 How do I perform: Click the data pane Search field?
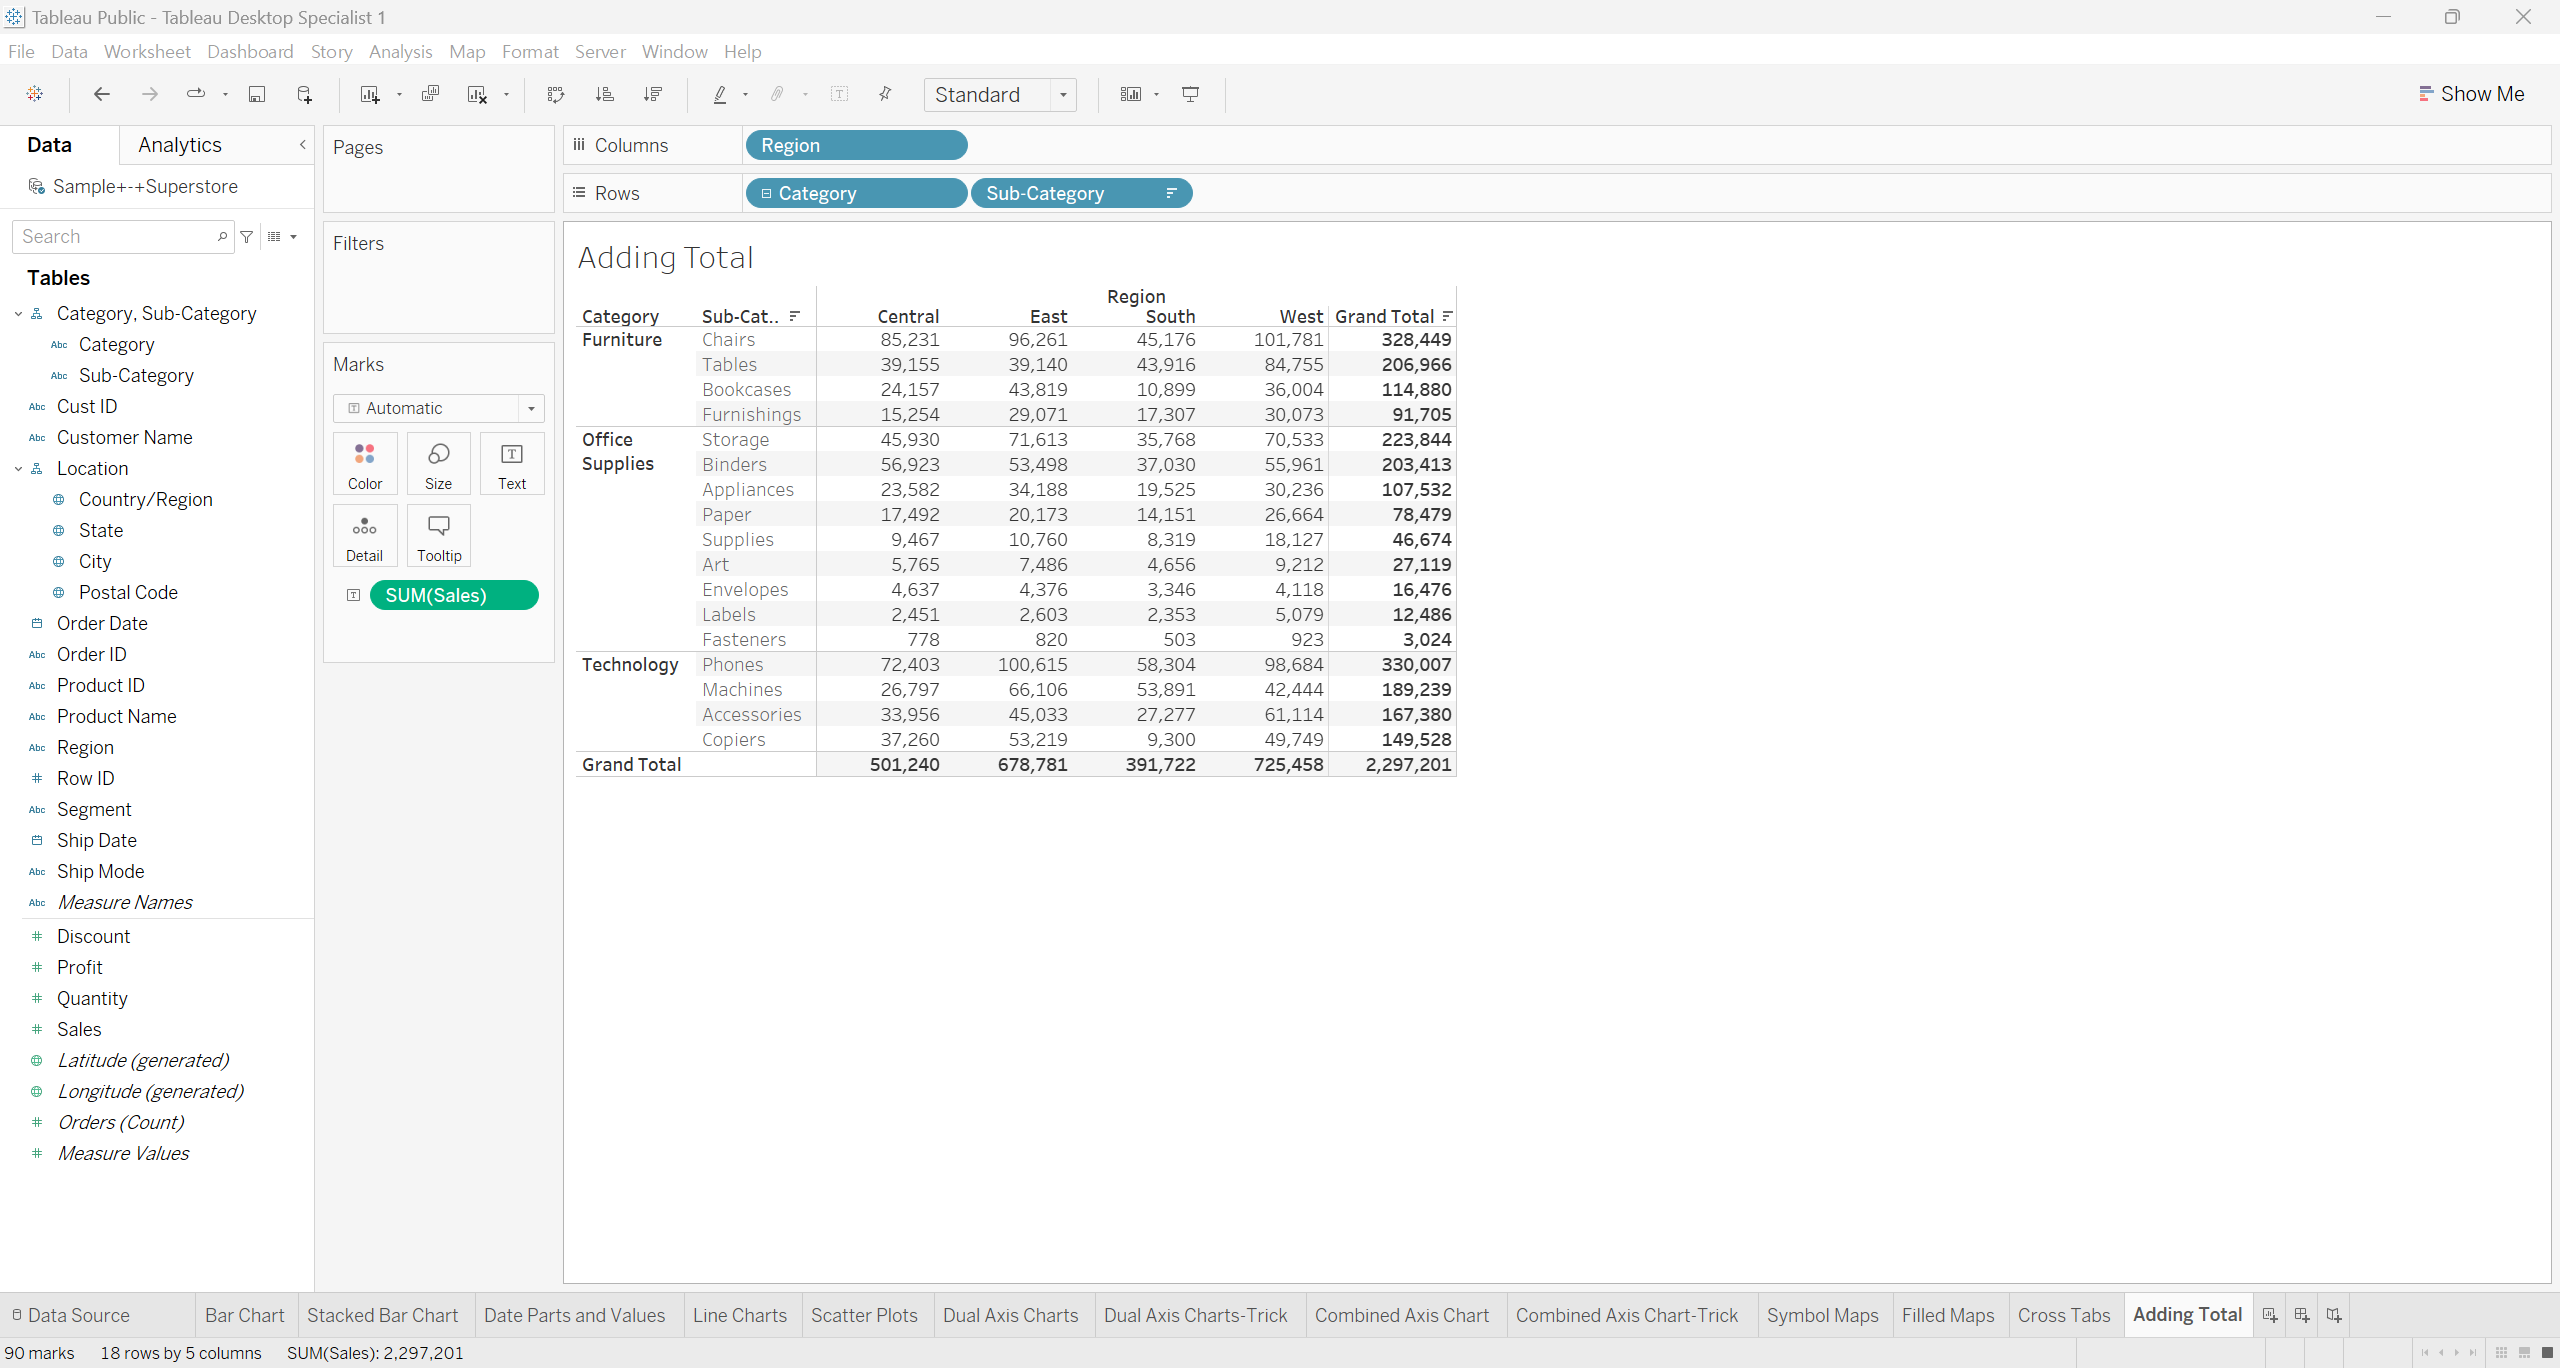[x=116, y=236]
